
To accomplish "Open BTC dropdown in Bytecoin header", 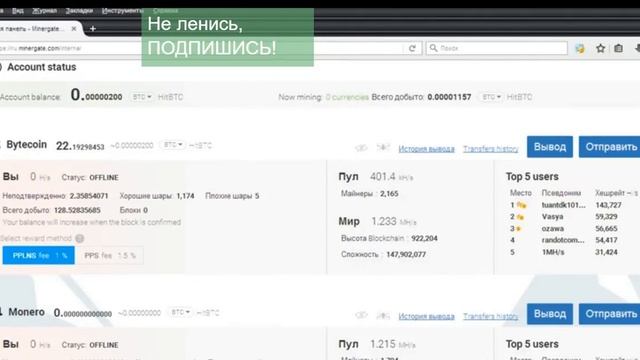I will click(173, 145).
